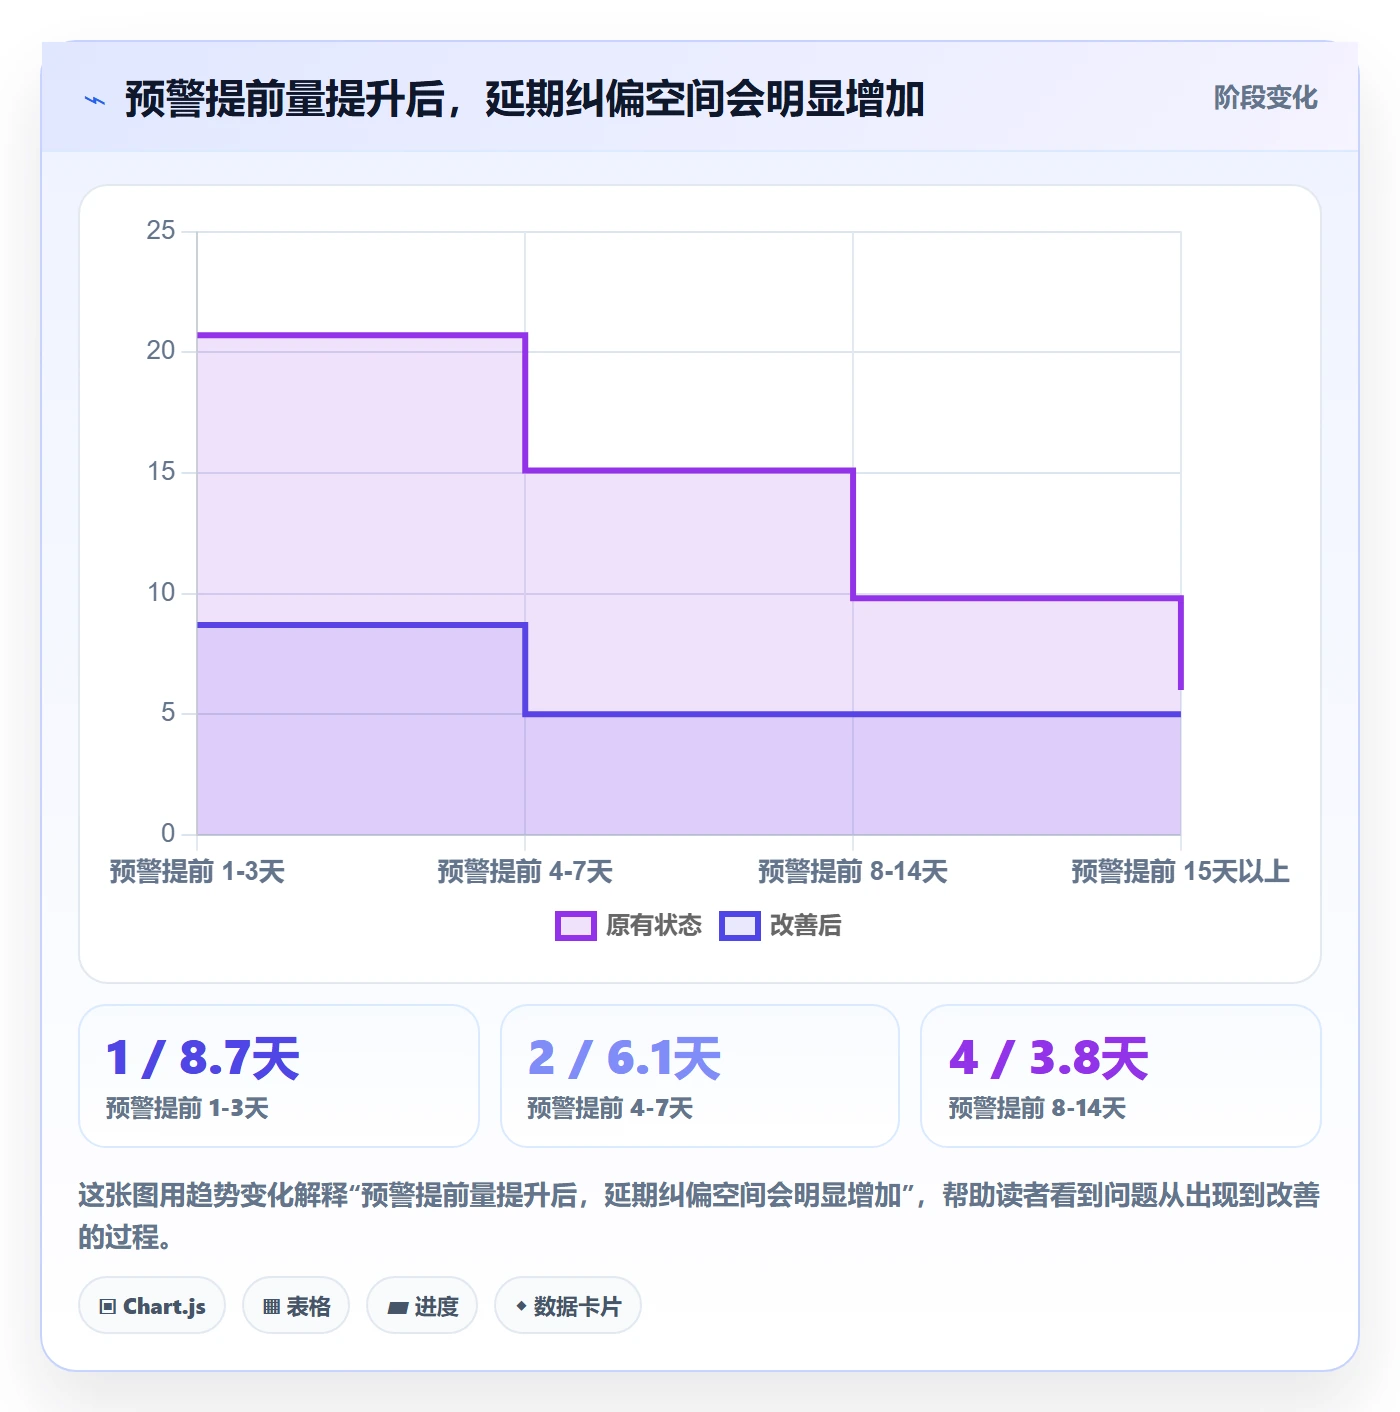Click the lightning bolt icon beside the title
This screenshot has height=1412, width=1400.
95,100
